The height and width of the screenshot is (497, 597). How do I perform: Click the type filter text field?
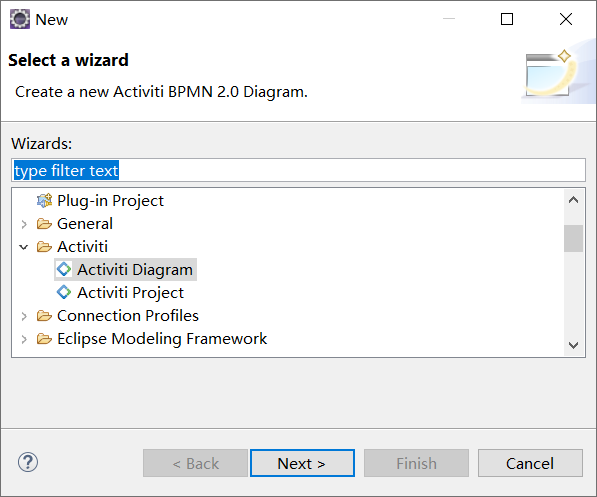coord(298,170)
